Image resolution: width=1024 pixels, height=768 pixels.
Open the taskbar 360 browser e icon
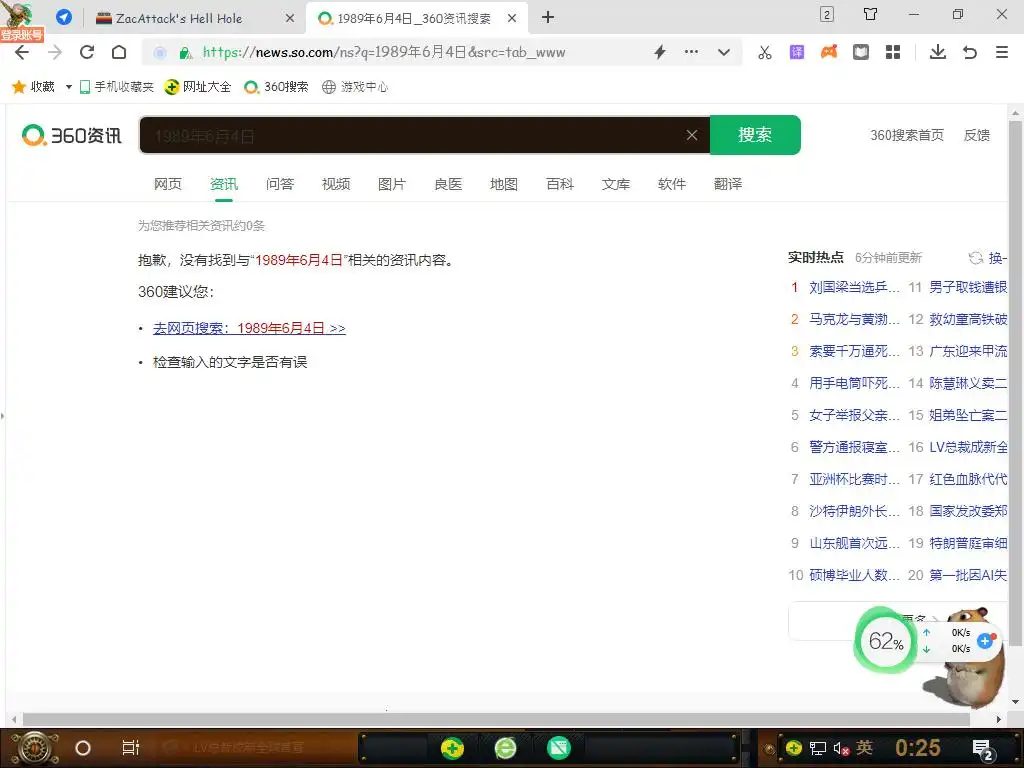[505, 748]
